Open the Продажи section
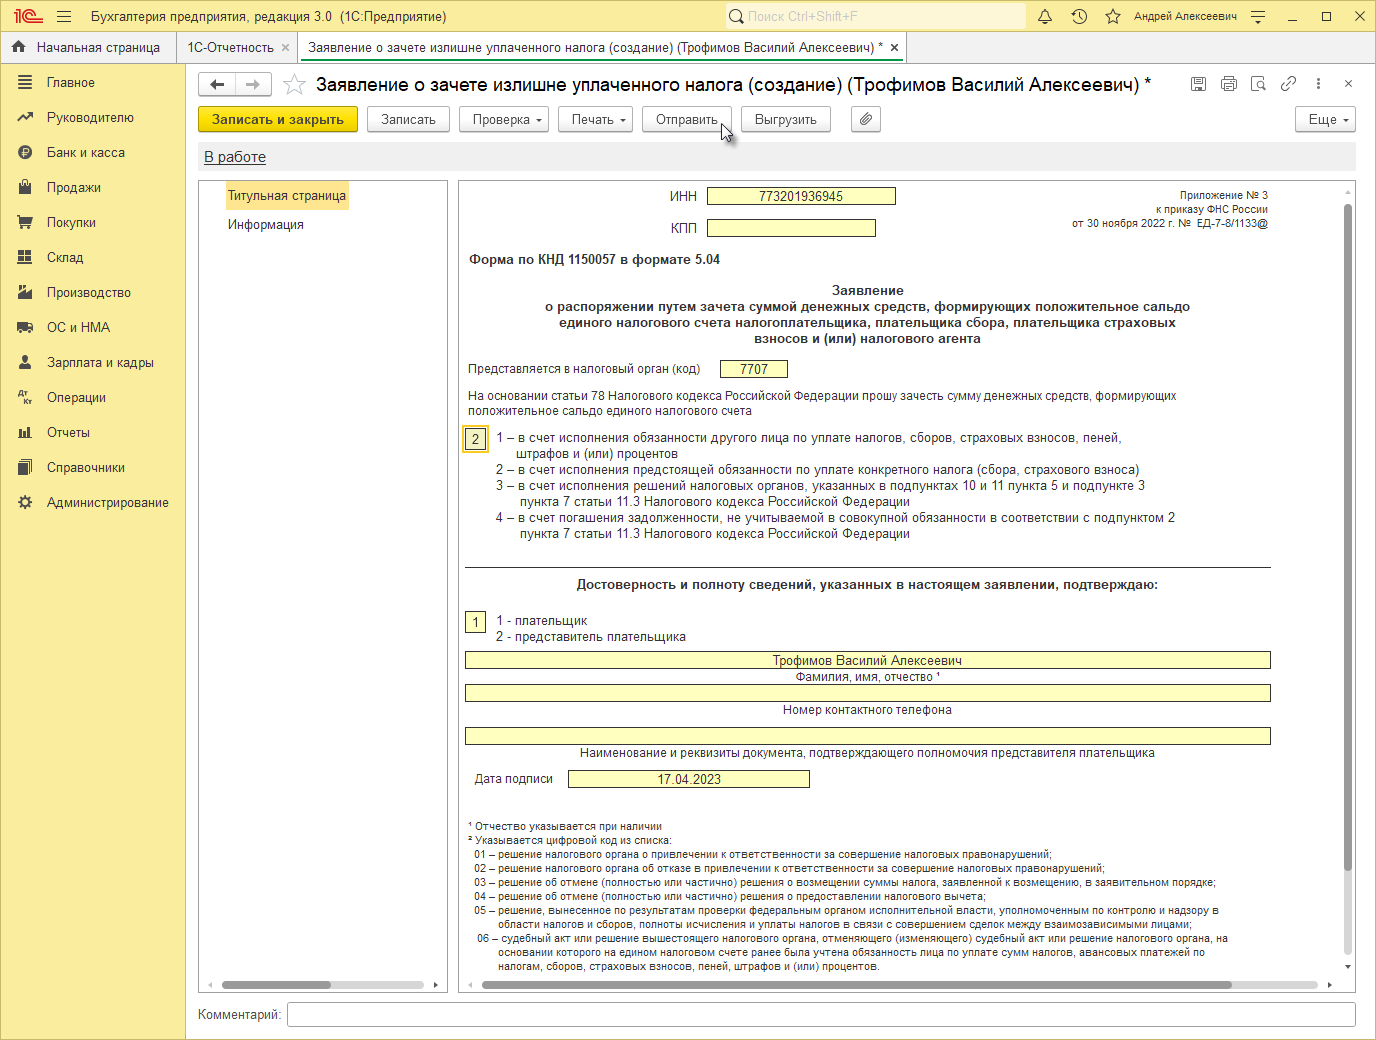Viewport: 1376px width, 1040px height. click(93, 188)
